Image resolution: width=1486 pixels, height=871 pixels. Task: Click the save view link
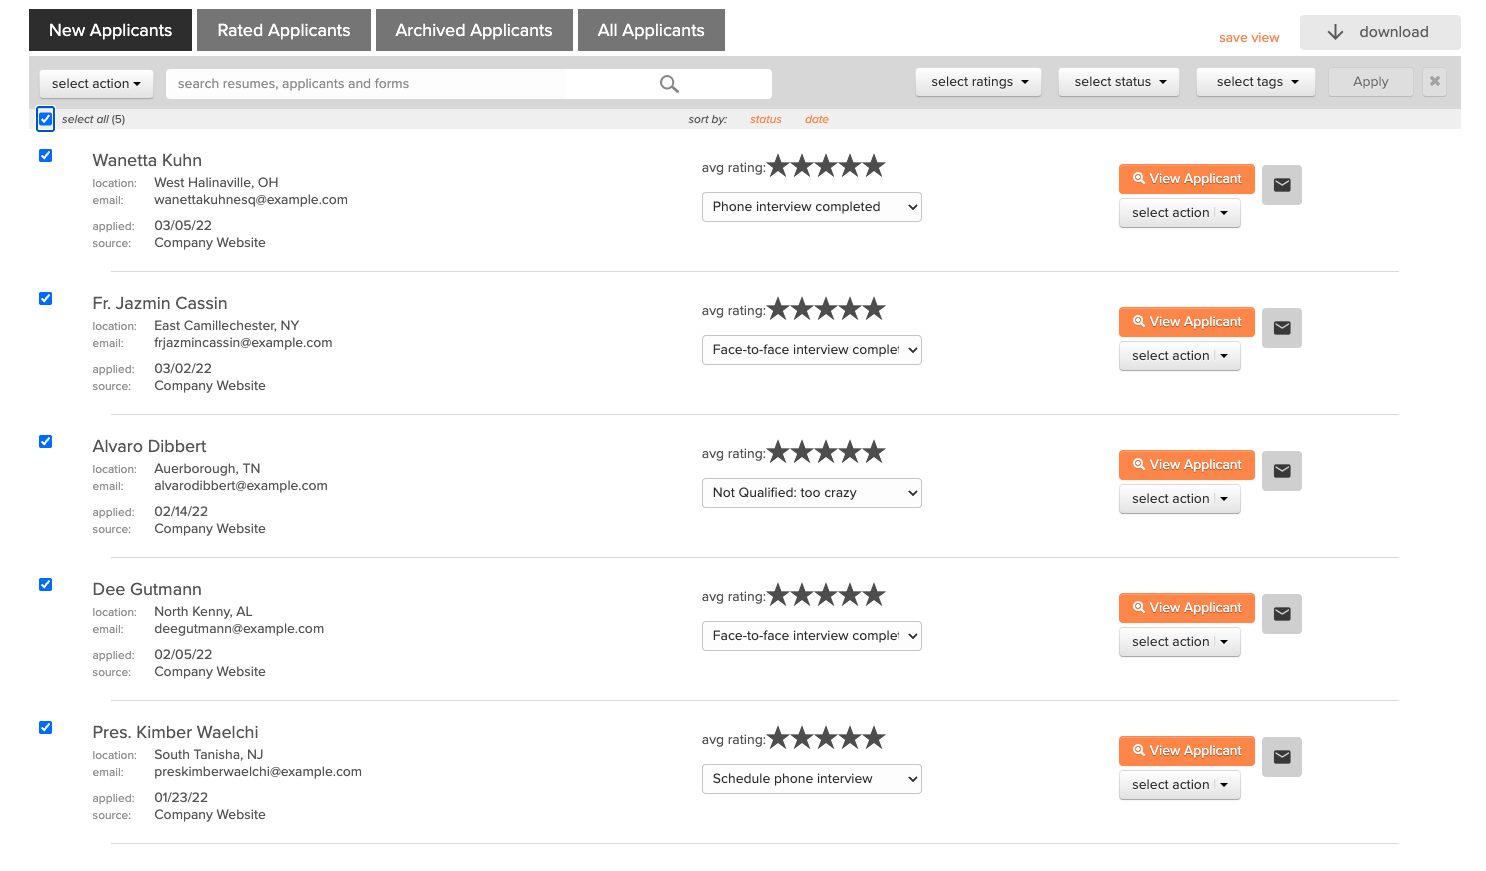click(x=1249, y=38)
